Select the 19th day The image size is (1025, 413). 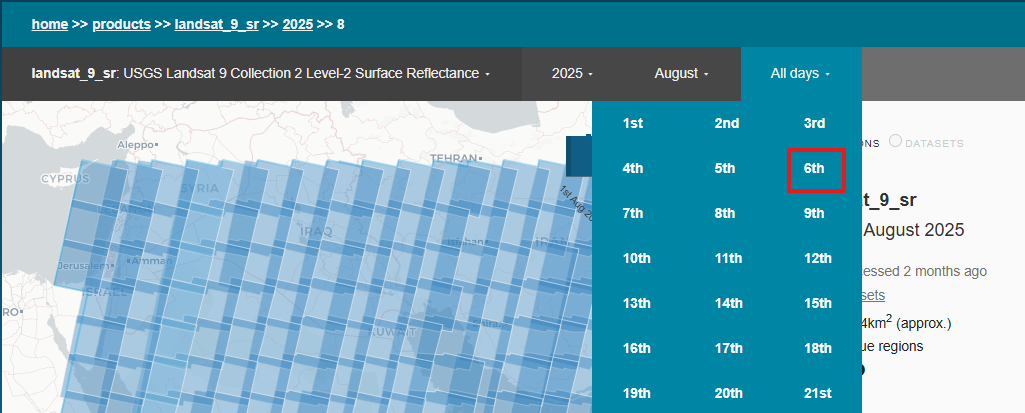coord(637,394)
